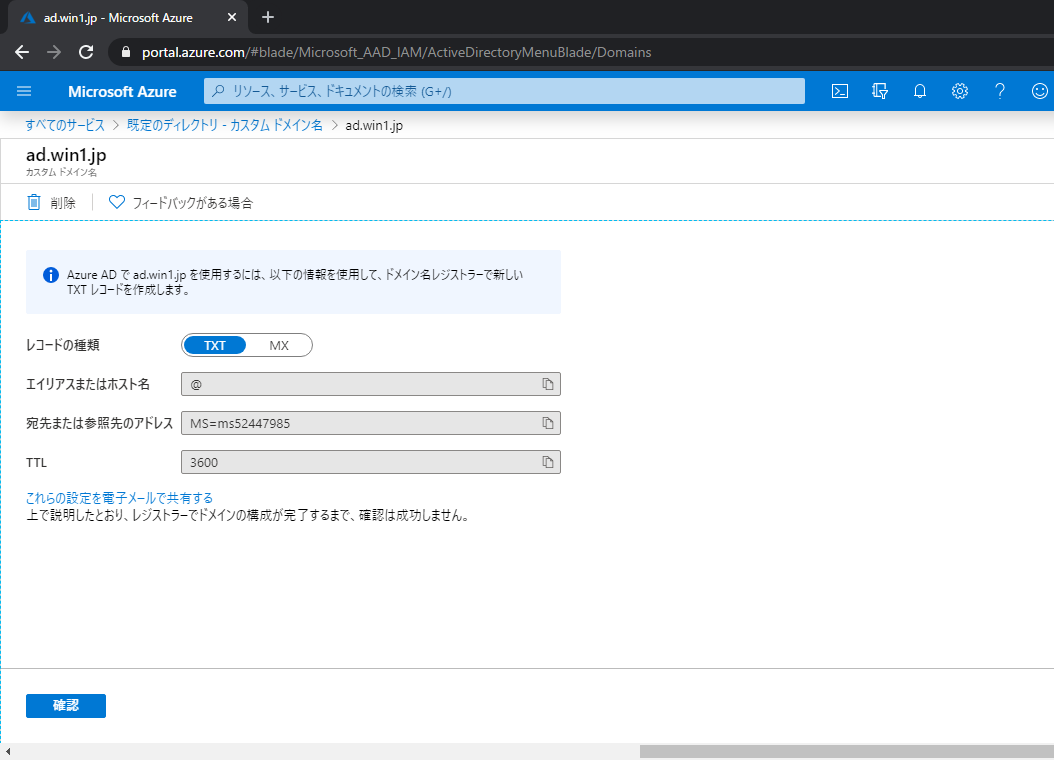Select the ad.win1.jp - Microsoft Azure tab
This screenshot has width=1054, height=760.
coord(128,17)
